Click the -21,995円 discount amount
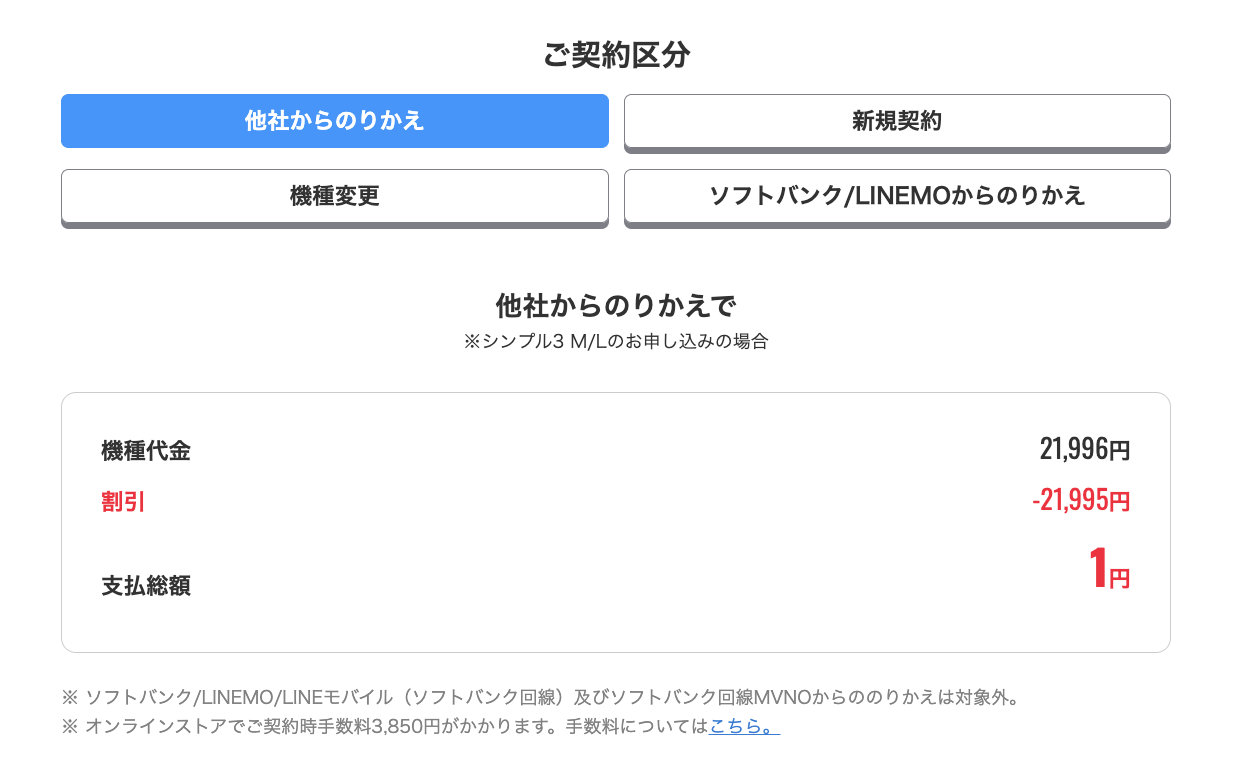The width and height of the screenshot is (1241, 769). click(x=1080, y=500)
